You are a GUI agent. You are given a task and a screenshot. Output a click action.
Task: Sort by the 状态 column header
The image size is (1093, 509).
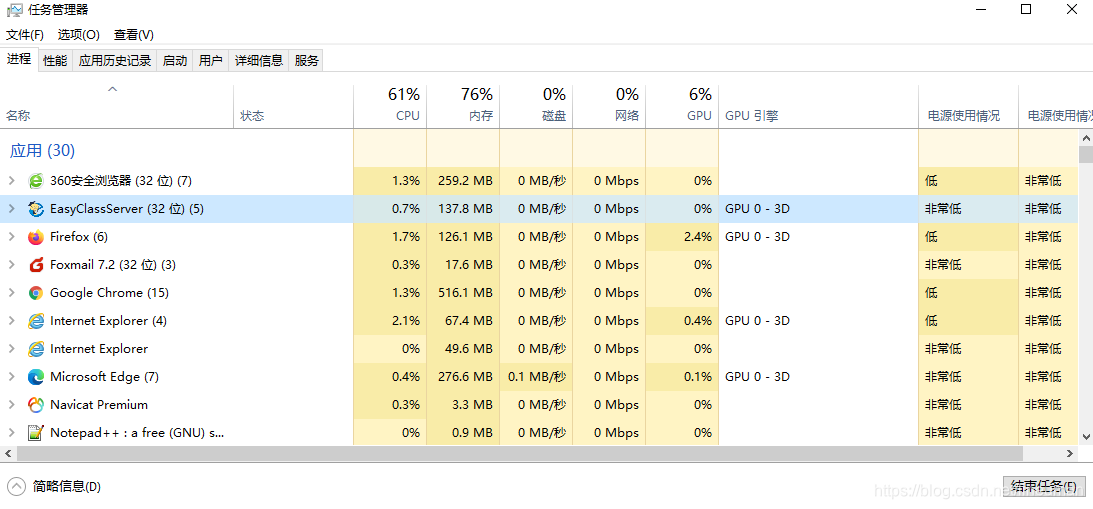[x=293, y=107]
